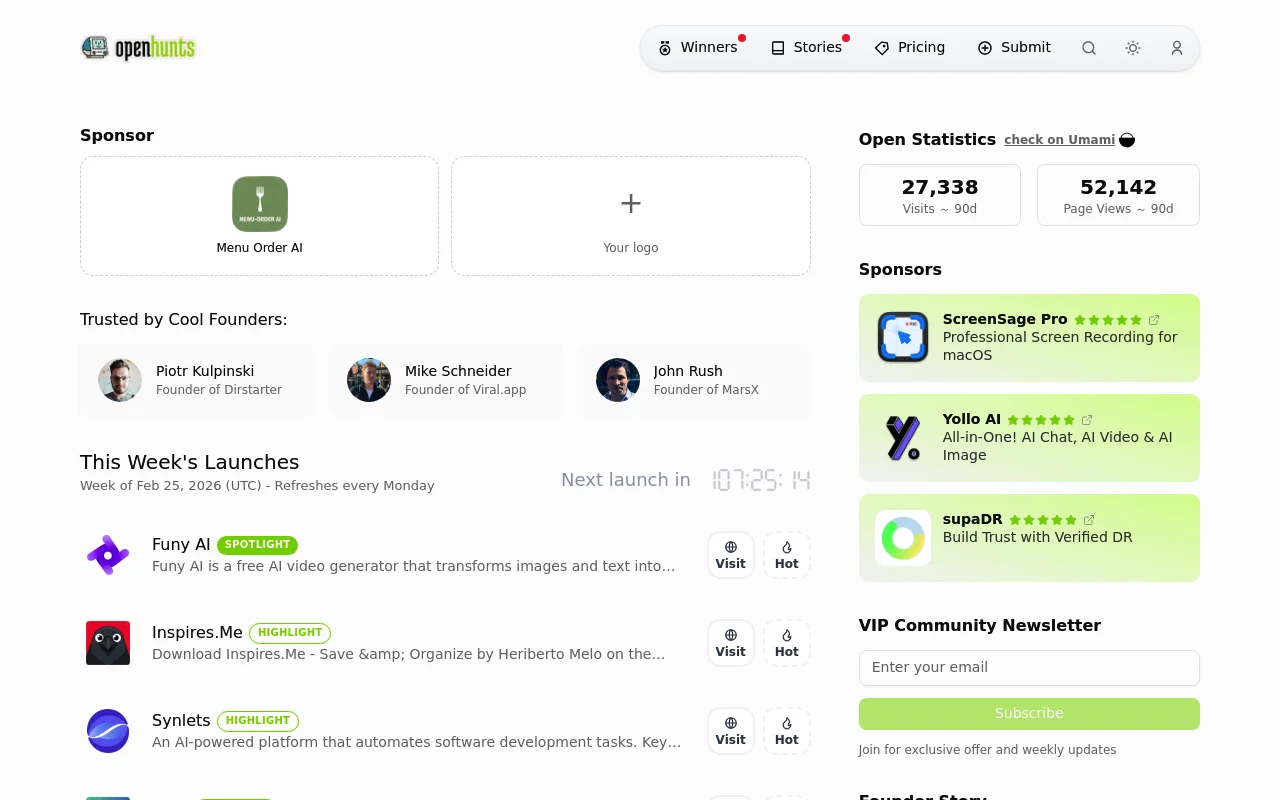Open search with the magnifying glass icon
The height and width of the screenshot is (800, 1280).
1088,47
